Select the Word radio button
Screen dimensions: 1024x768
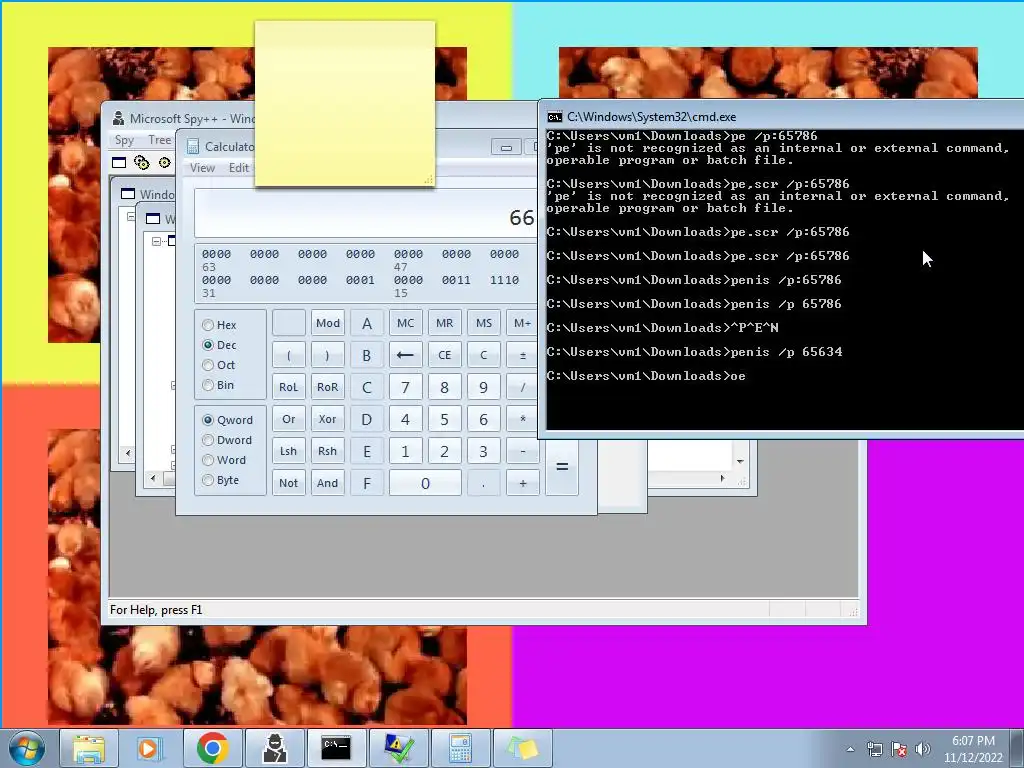(x=208, y=460)
